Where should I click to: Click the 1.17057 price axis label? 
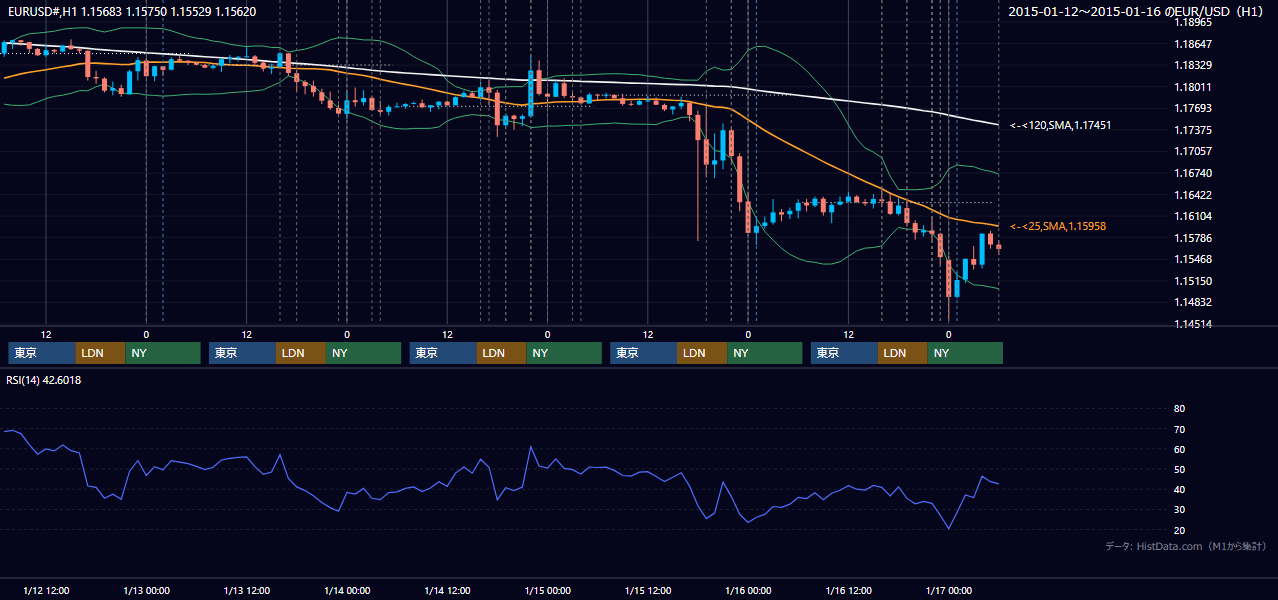(x=1192, y=151)
